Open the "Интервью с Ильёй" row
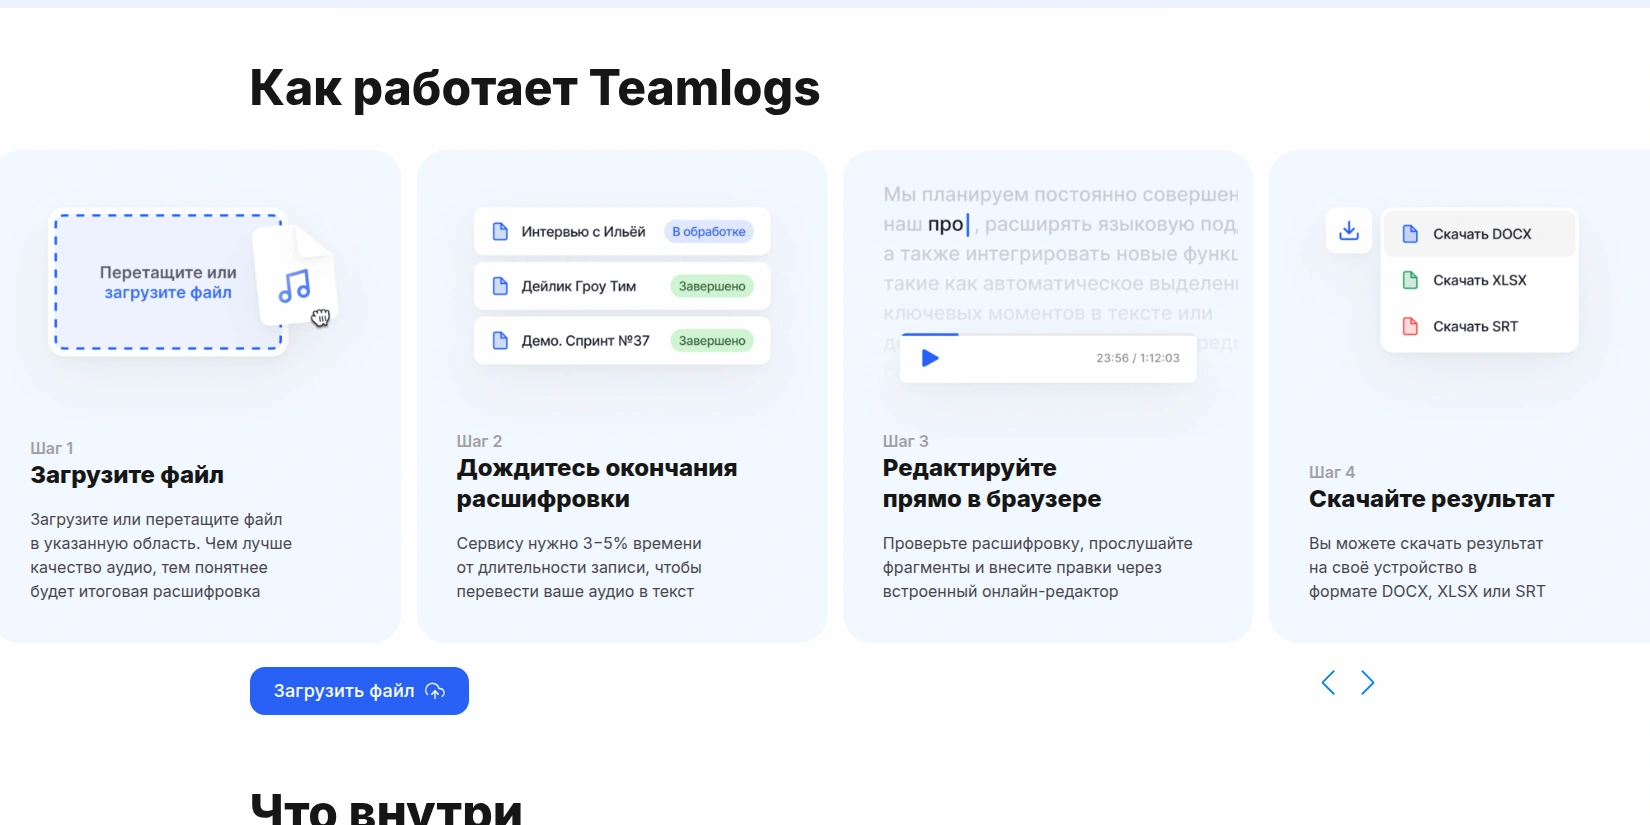The image size is (1650, 825). [622, 232]
